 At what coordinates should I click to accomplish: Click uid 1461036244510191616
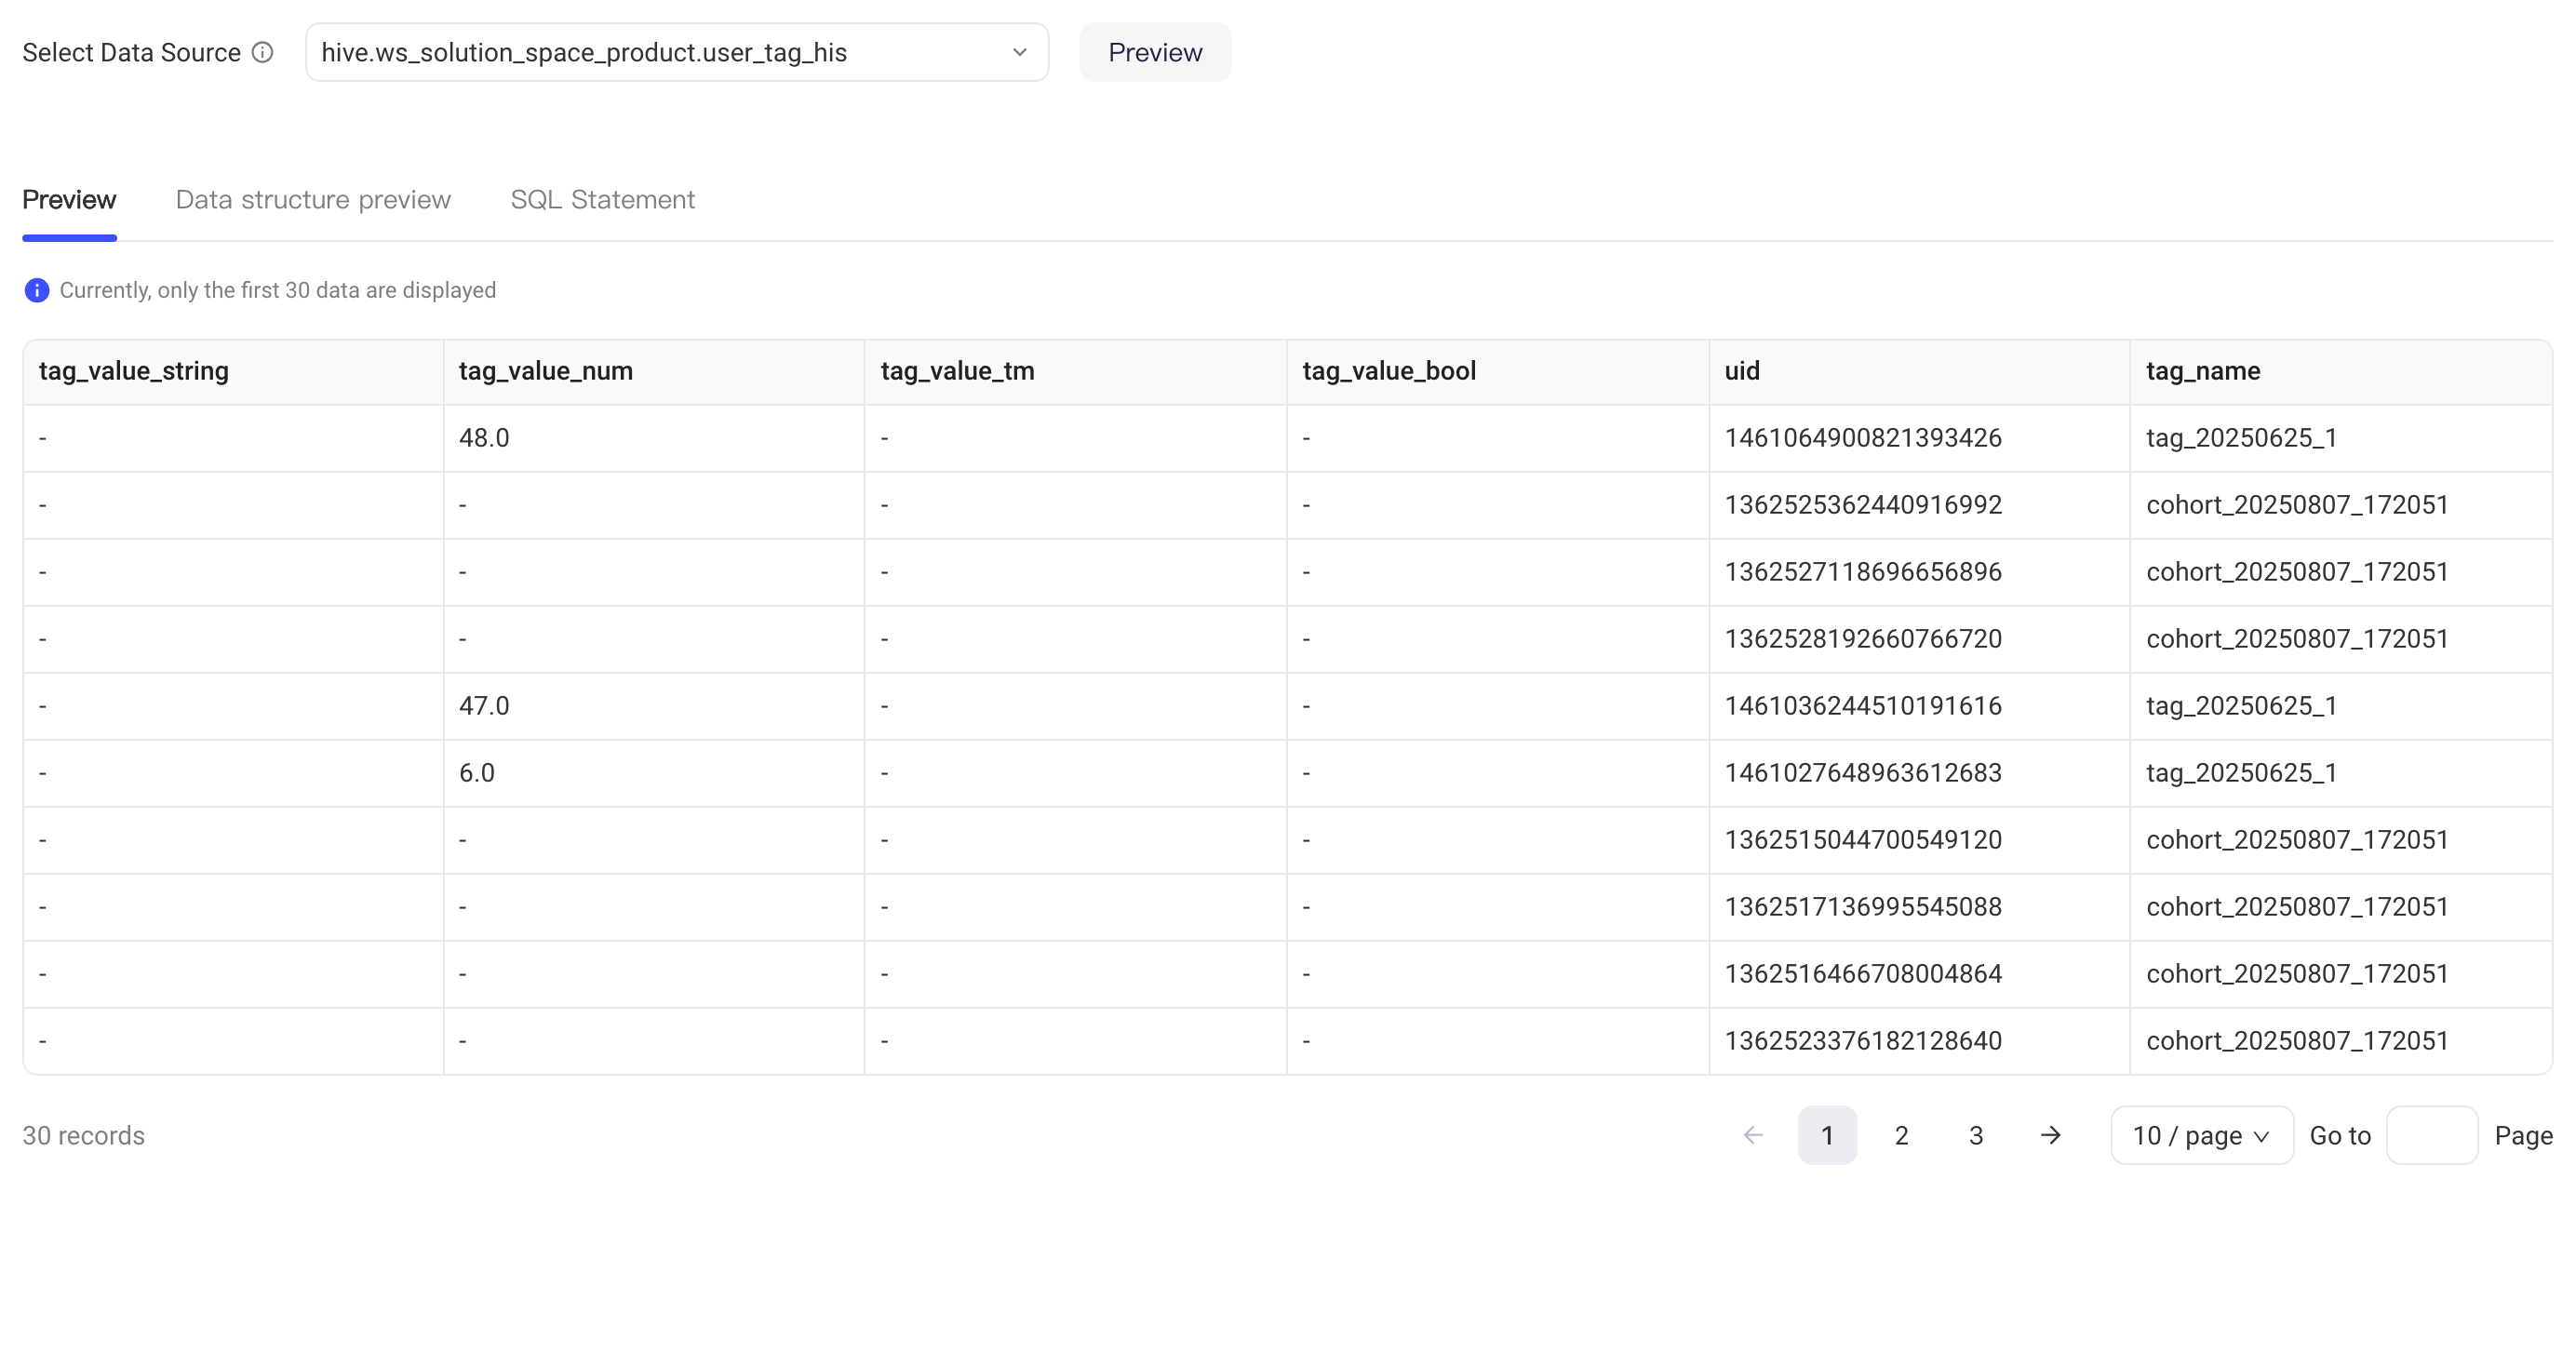[1863, 706]
